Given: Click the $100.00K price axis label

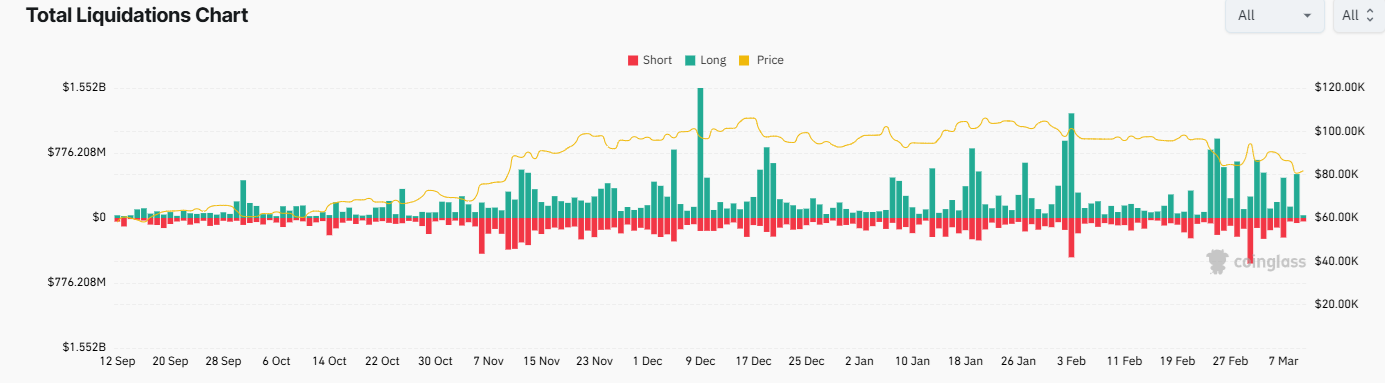Looking at the screenshot, I should [1340, 131].
